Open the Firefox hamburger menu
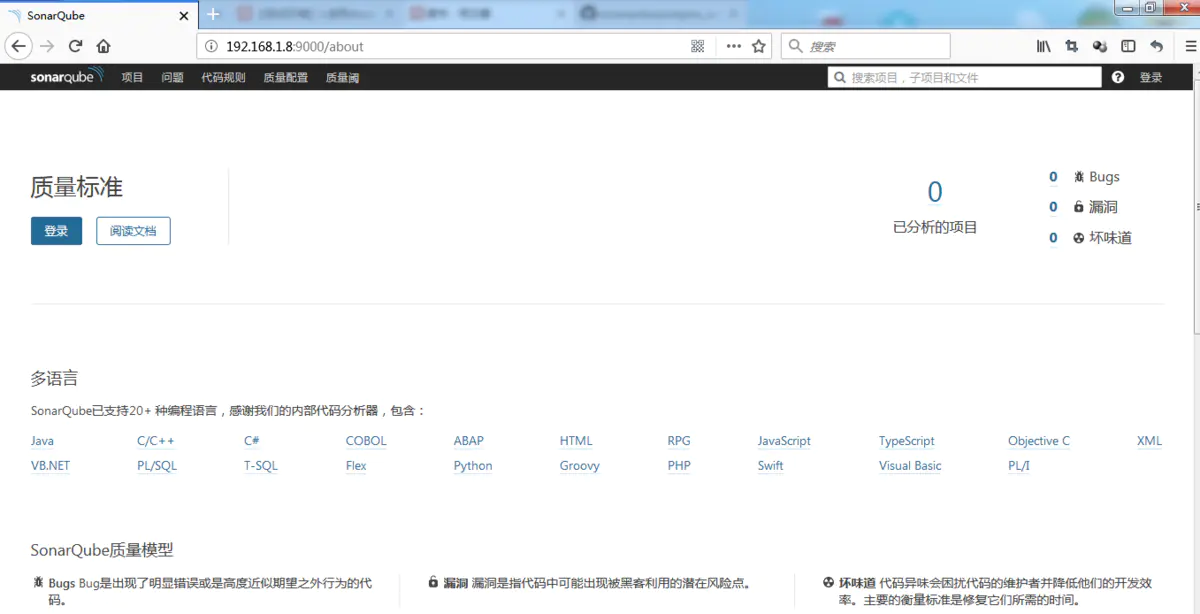Image resolution: width=1200 pixels, height=614 pixels. point(1189,46)
